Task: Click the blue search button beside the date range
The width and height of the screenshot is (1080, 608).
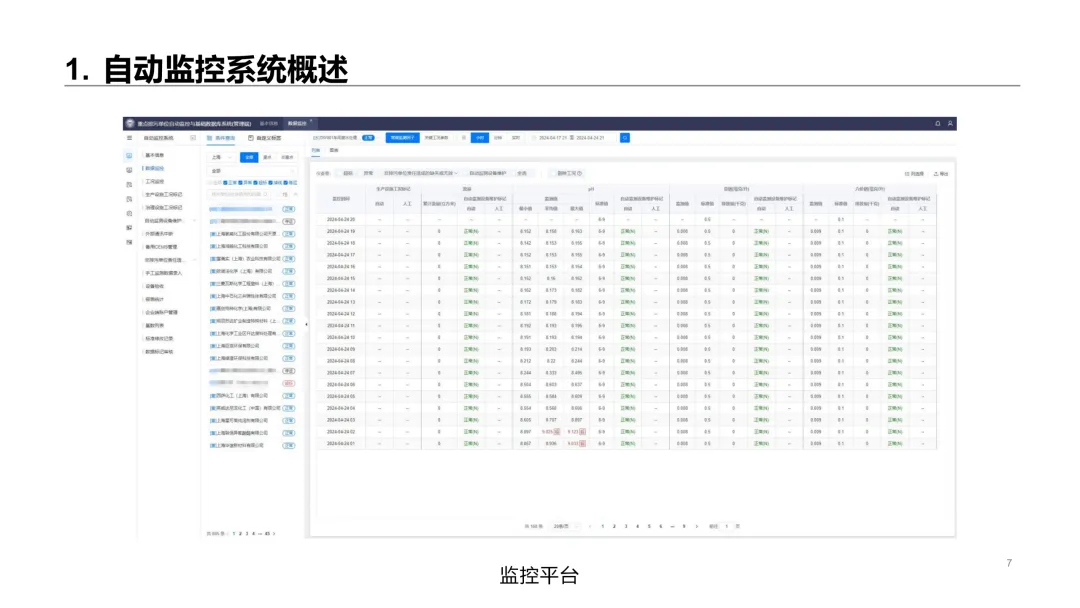Action: tap(625, 138)
